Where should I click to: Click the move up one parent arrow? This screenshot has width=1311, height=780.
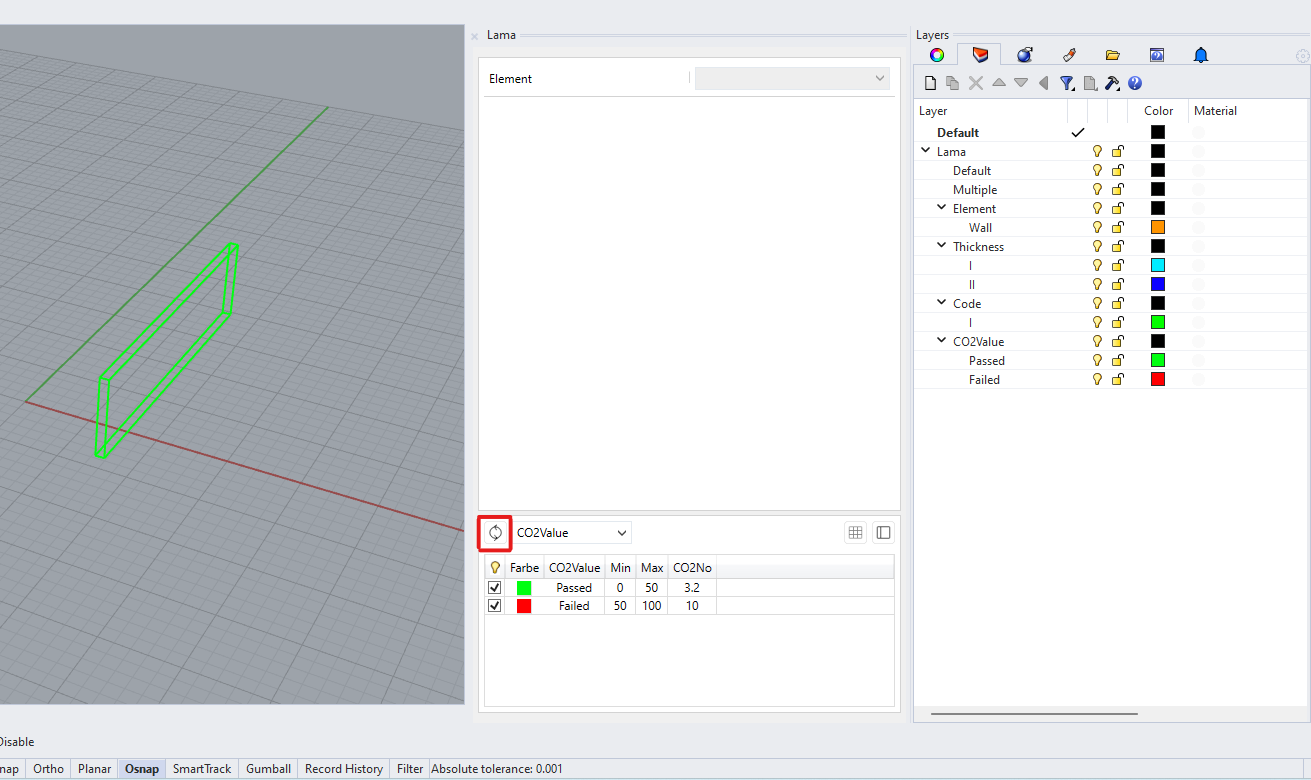pos(1043,83)
